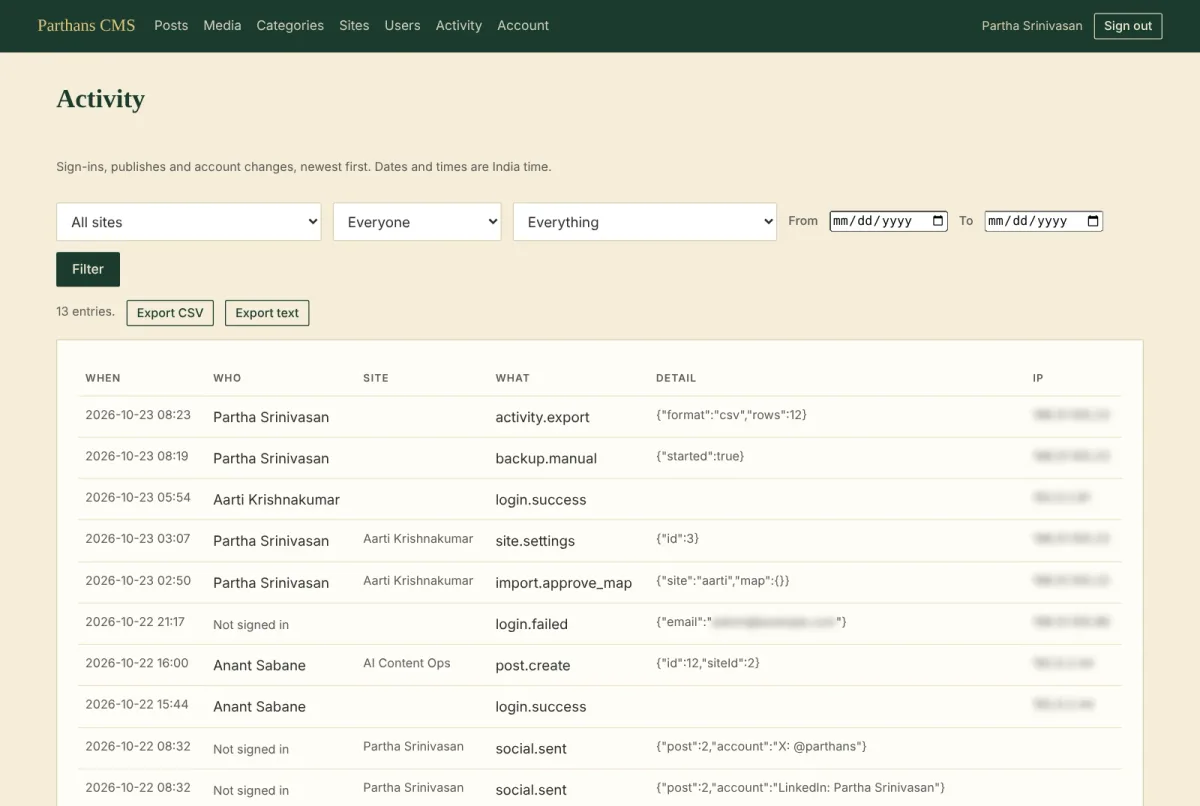The height and width of the screenshot is (806, 1200).
Task: Click the detail mentioning X: @parthans
Action: pyautogui.click(x=761, y=746)
